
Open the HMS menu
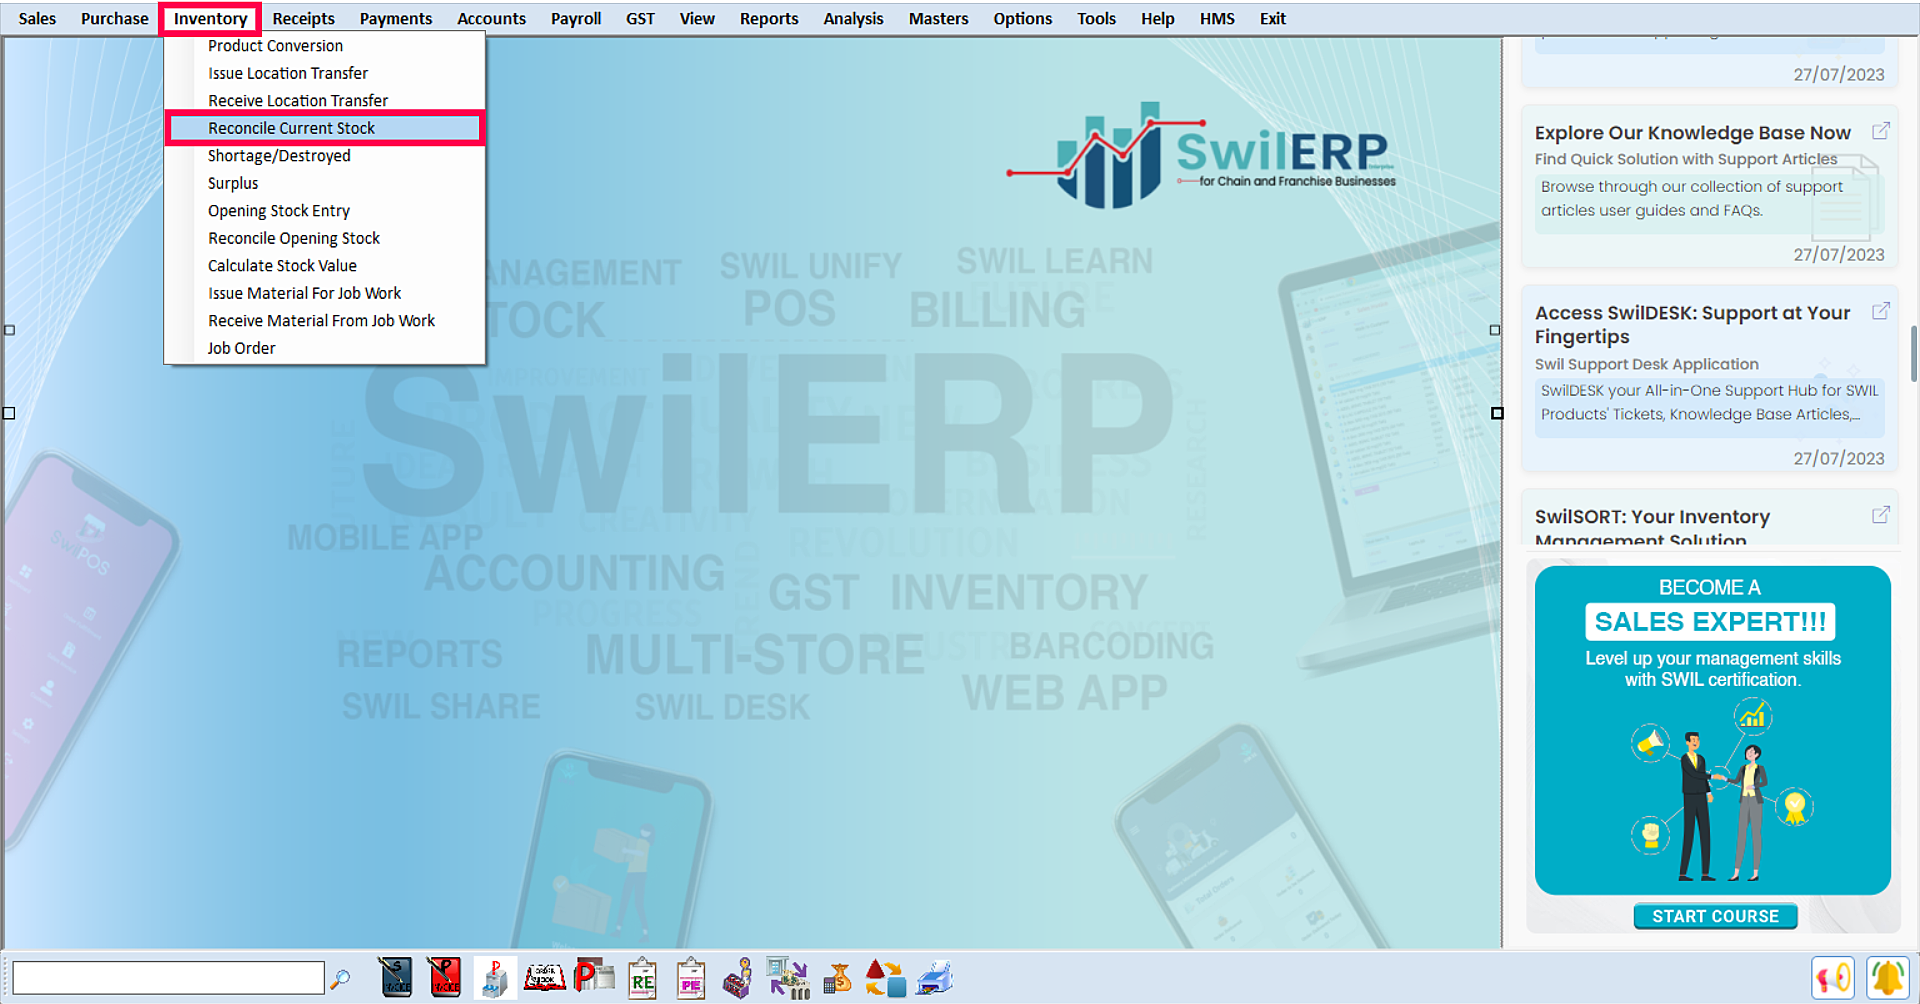1217,18
